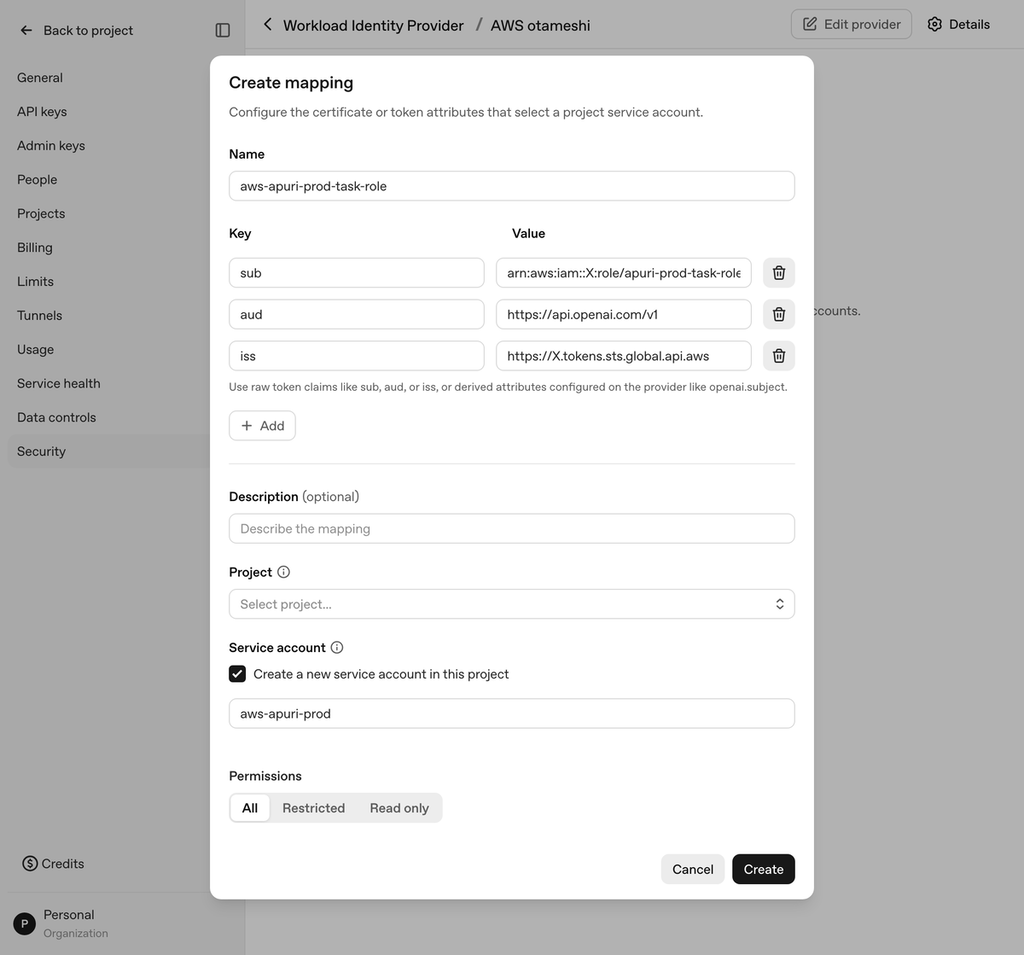The width and height of the screenshot is (1024, 955).
Task: Click the back chevron beside Workload Identity Provider
Action: (267, 25)
